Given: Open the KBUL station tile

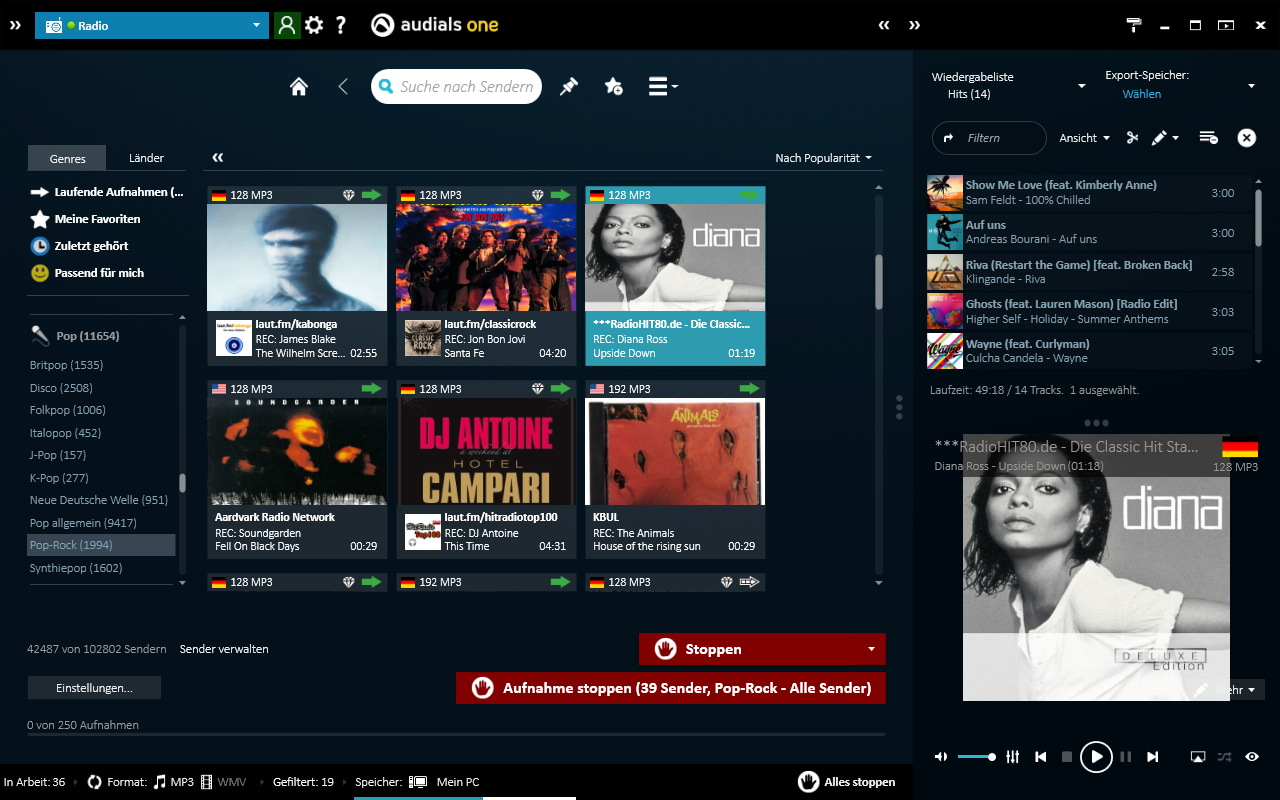Looking at the screenshot, I should (675, 468).
